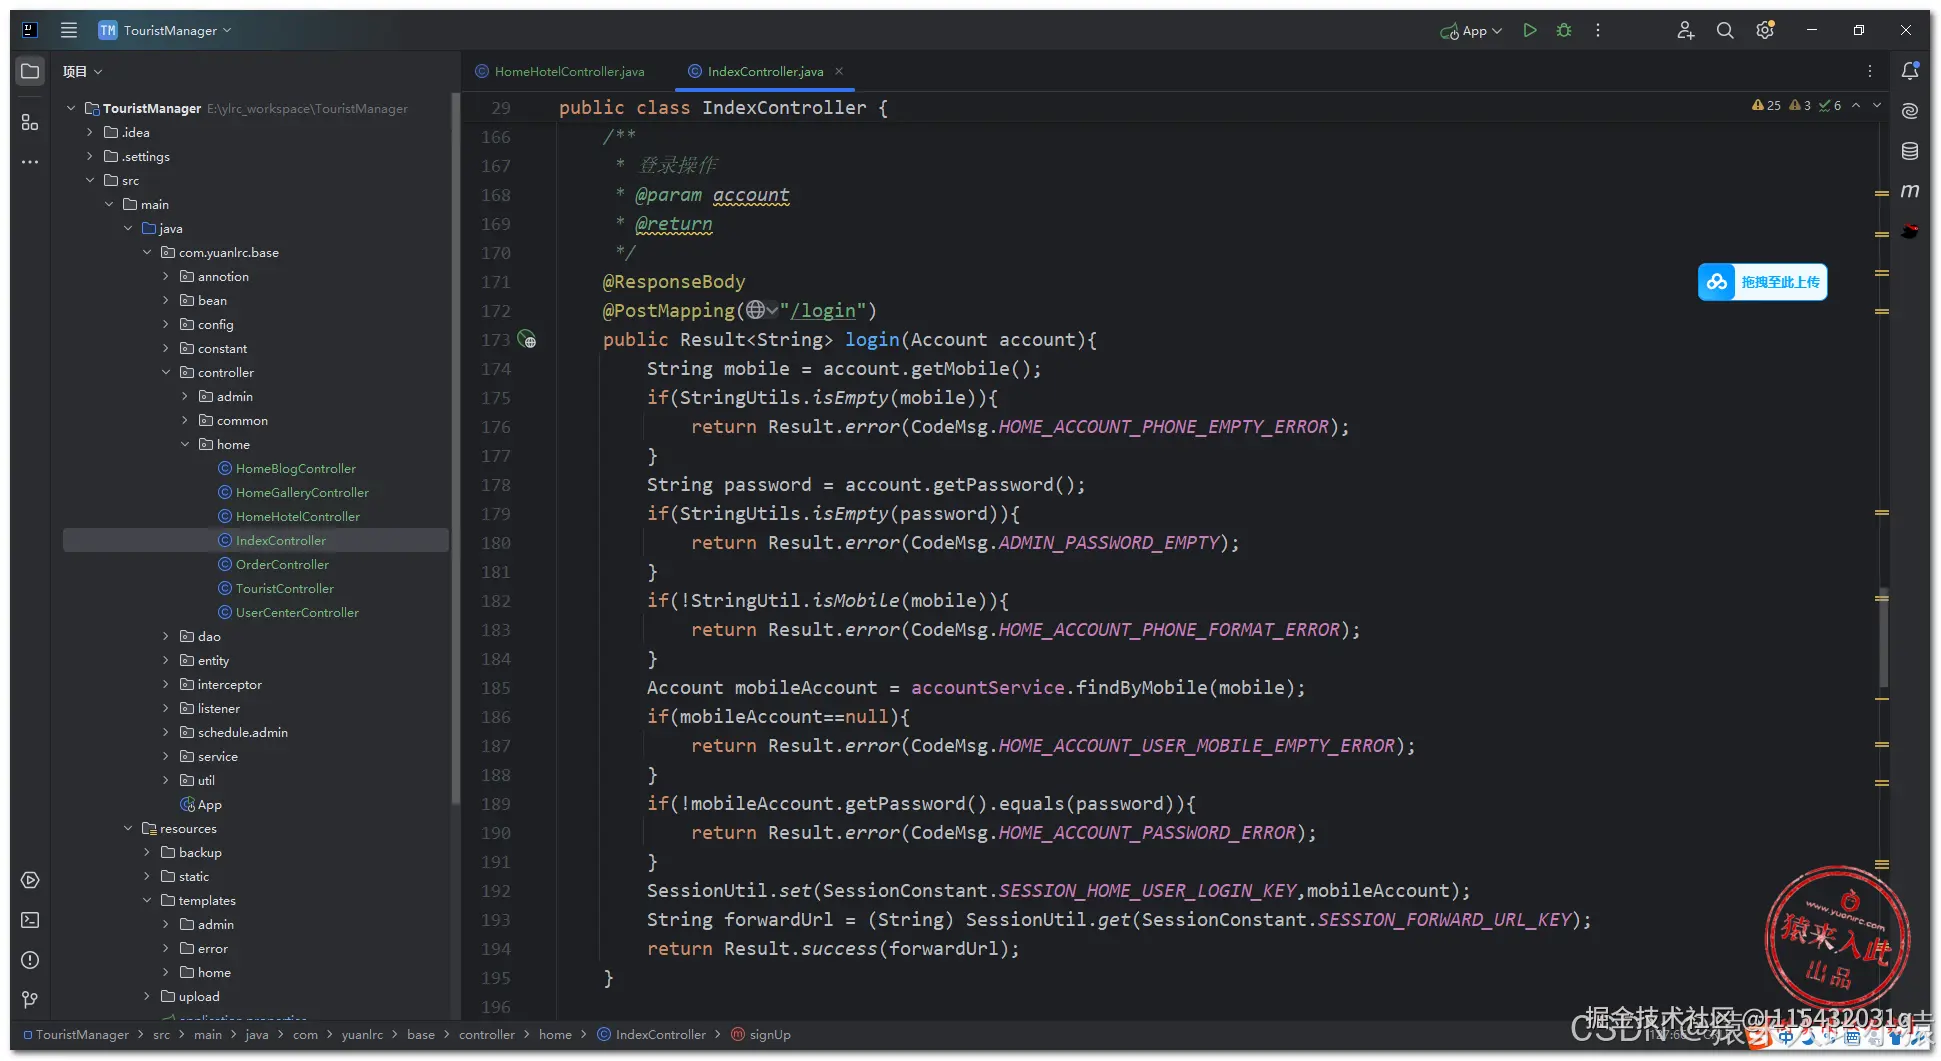This screenshot has width=1941, height=1061.
Task: Open the Git tool window
Action: pyautogui.click(x=30, y=1000)
